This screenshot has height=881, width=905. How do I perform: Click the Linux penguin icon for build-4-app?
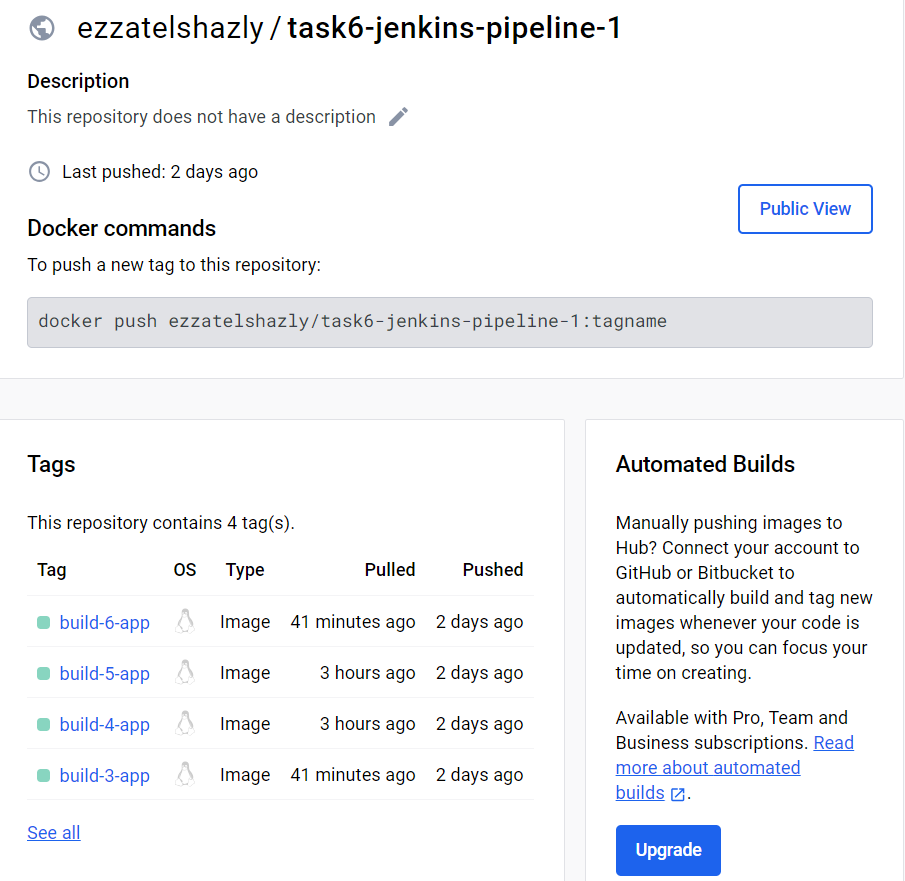click(185, 724)
